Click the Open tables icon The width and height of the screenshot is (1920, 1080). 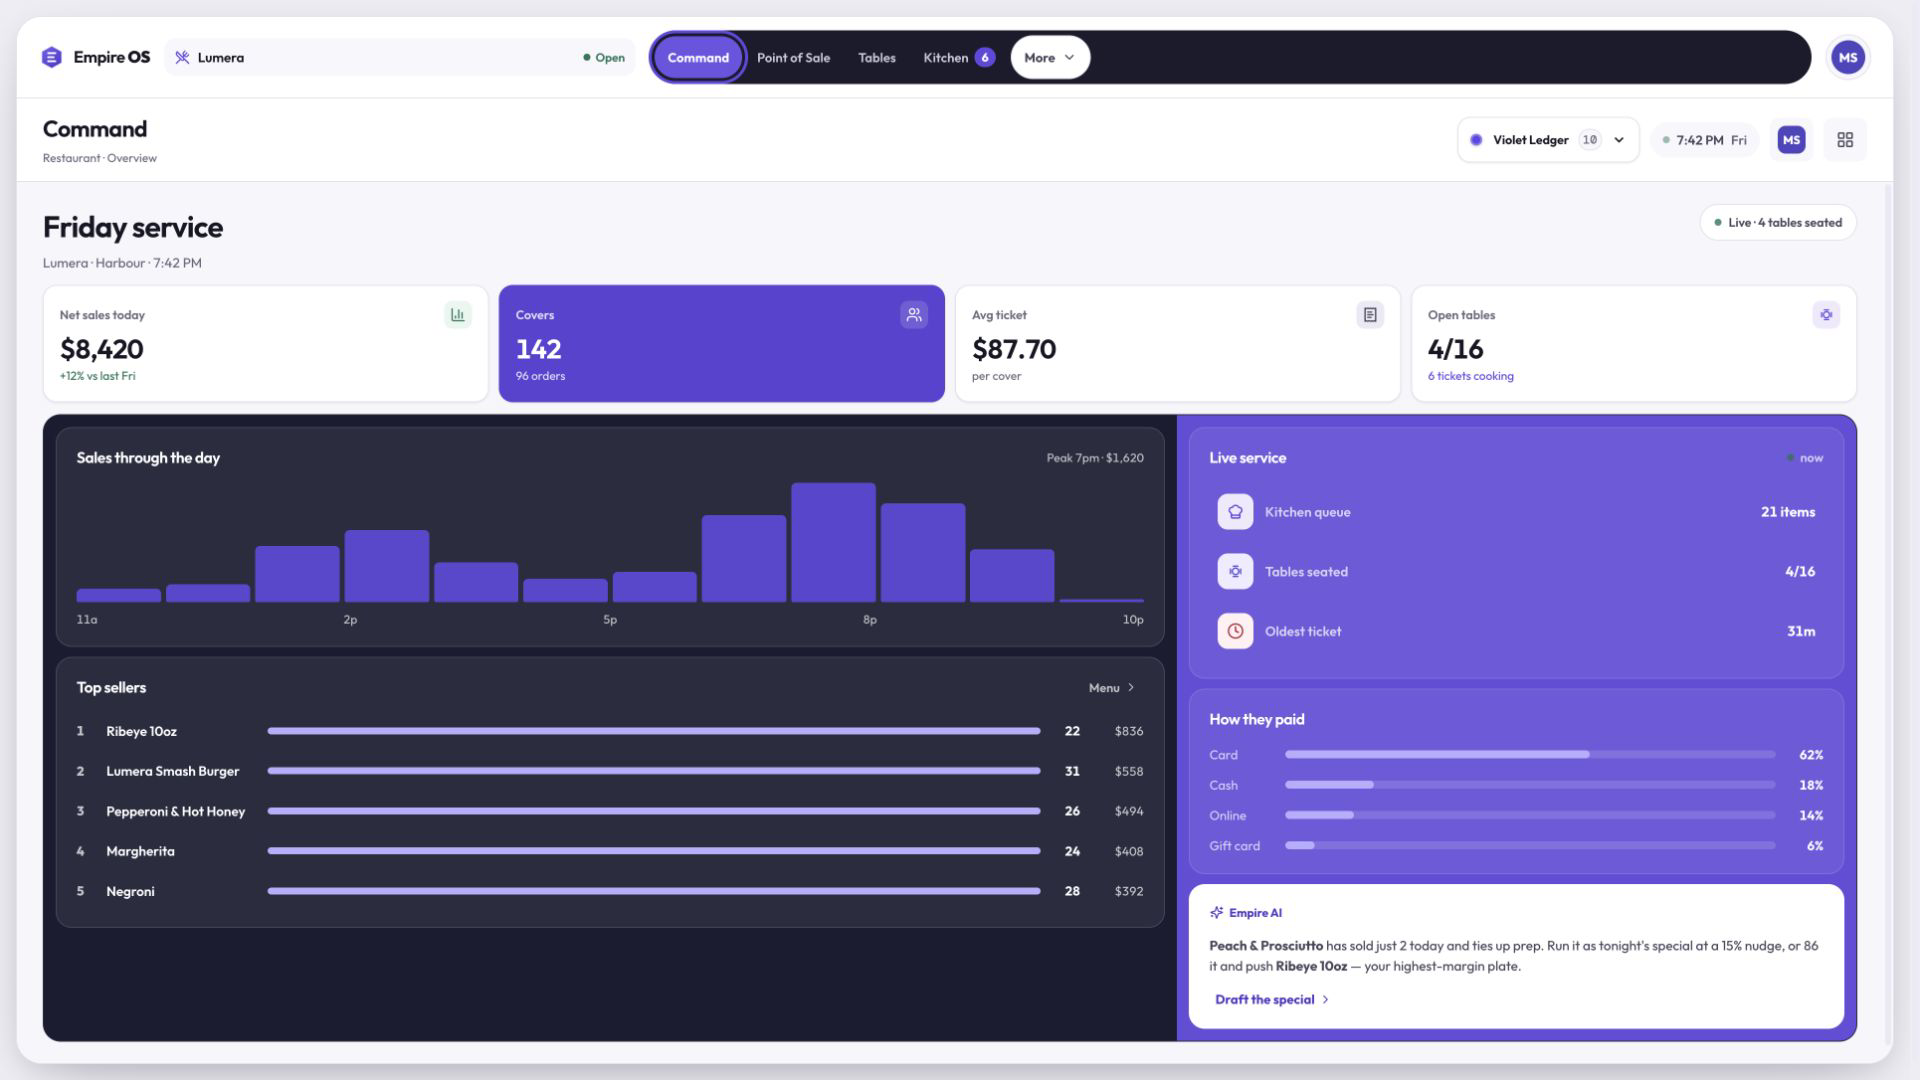point(1826,315)
